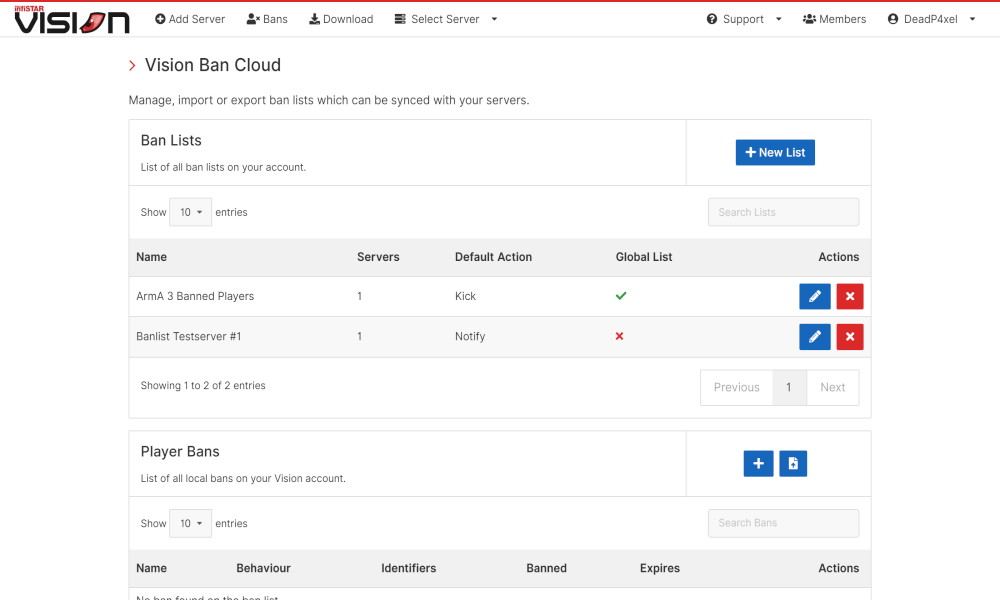The width and height of the screenshot is (1000, 600).
Task: Focus the Search Lists input field
Action: click(783, 212)
